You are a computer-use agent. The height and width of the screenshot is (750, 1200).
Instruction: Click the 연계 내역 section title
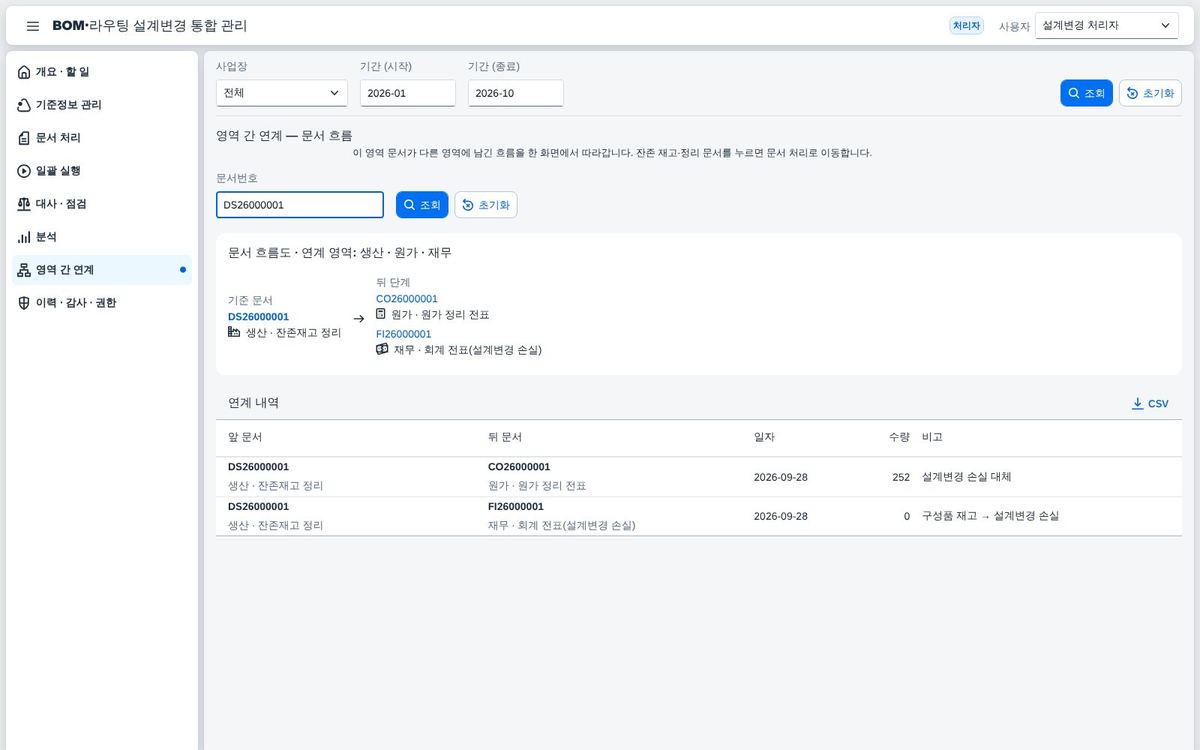253,403
